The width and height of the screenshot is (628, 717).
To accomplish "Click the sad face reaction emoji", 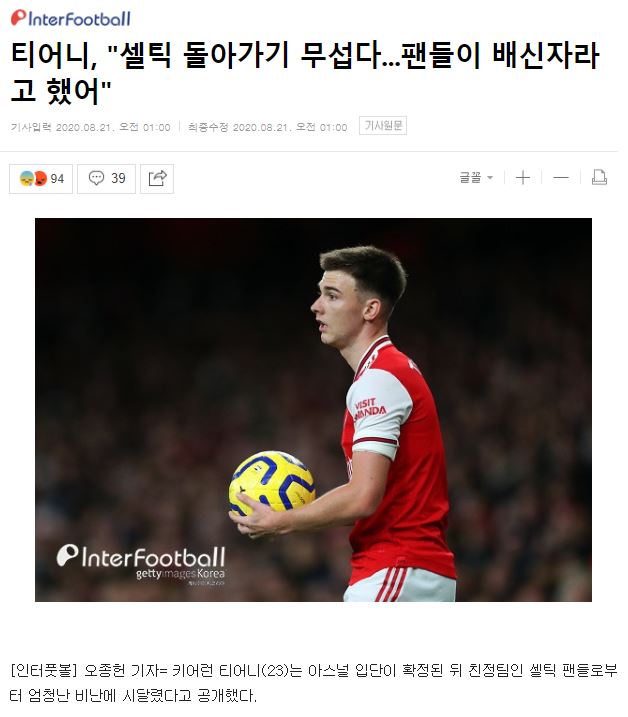I will click(x=27, y=178).
